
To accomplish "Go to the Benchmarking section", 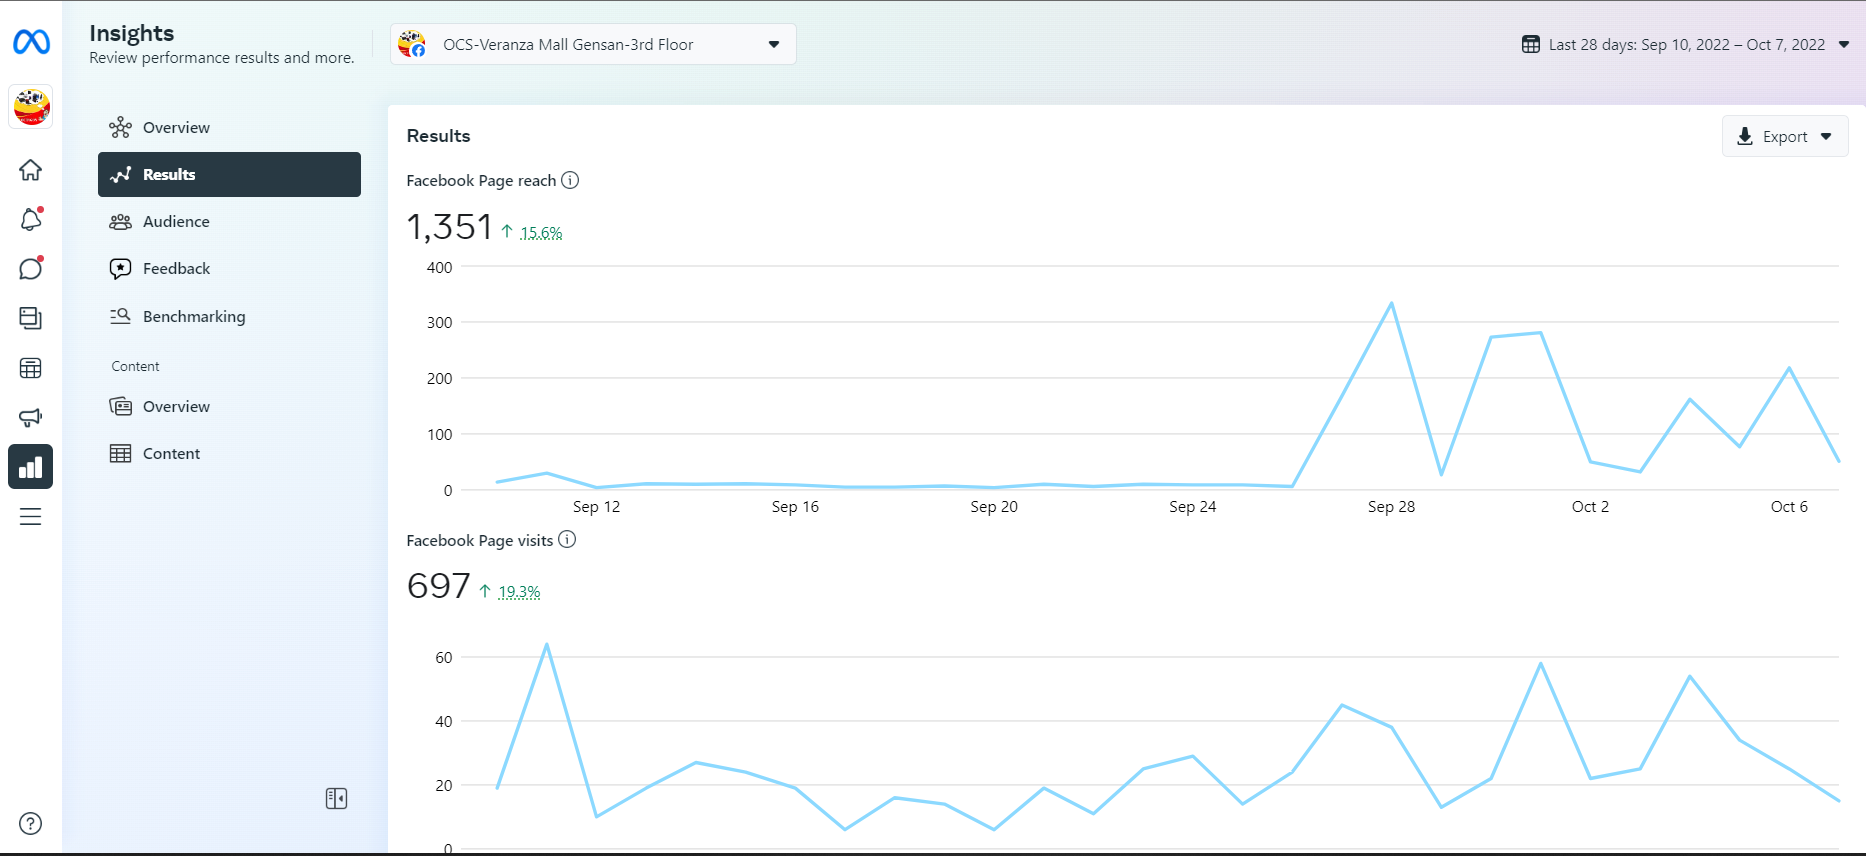I will point(193,317).
